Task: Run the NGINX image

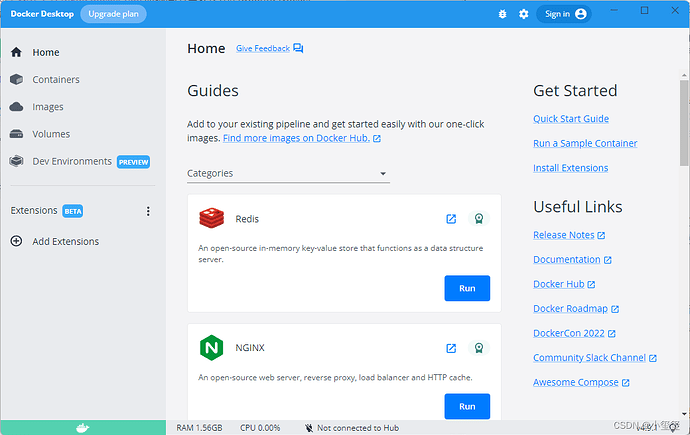Action: (x=467, y=406)
